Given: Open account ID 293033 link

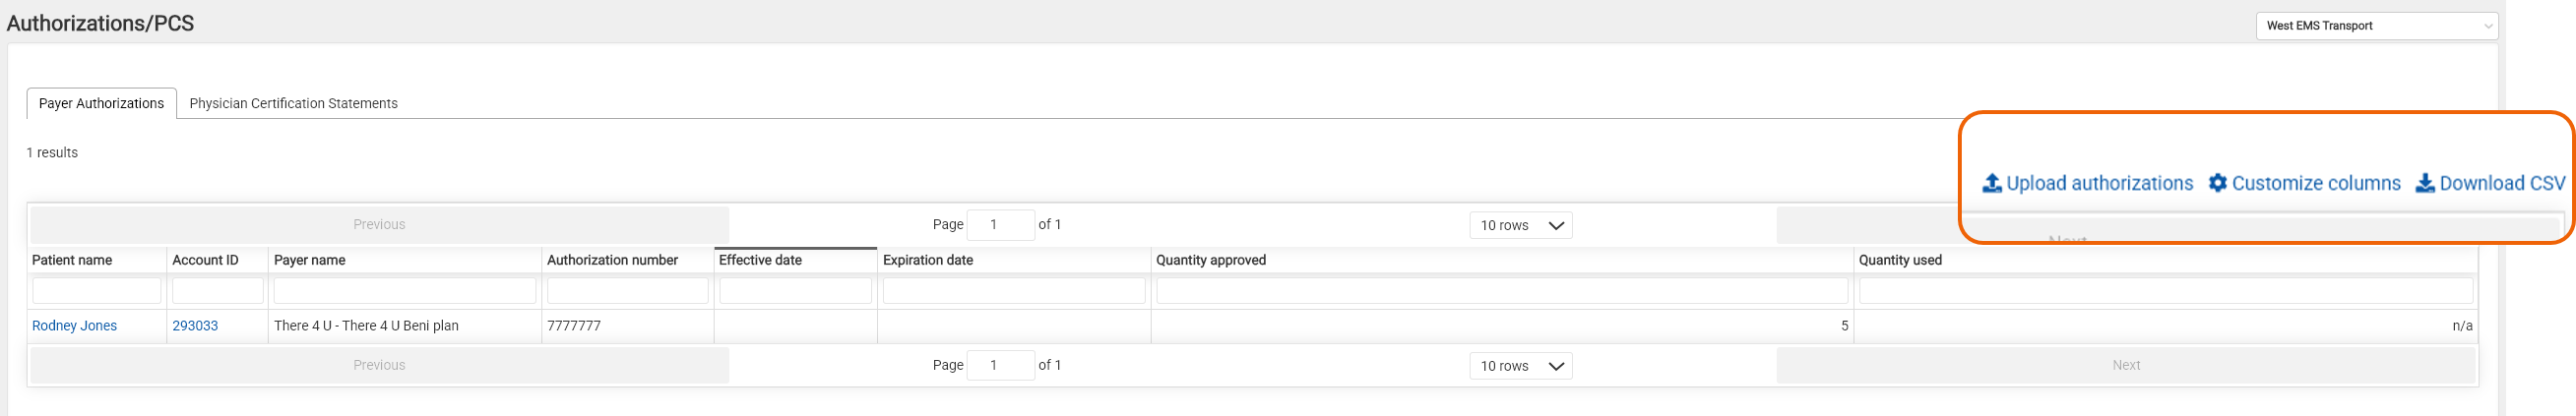Looking at the screenshot, I should [195, 326].
